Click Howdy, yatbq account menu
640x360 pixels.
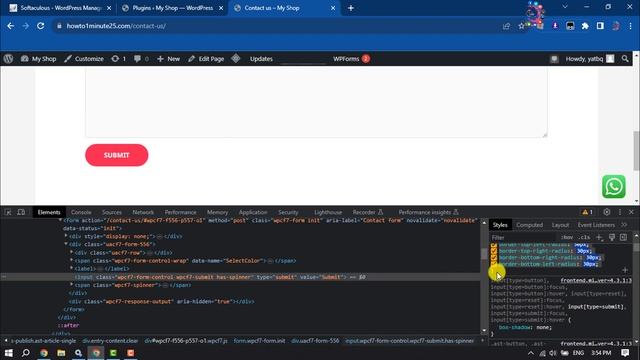click(589, 59)
